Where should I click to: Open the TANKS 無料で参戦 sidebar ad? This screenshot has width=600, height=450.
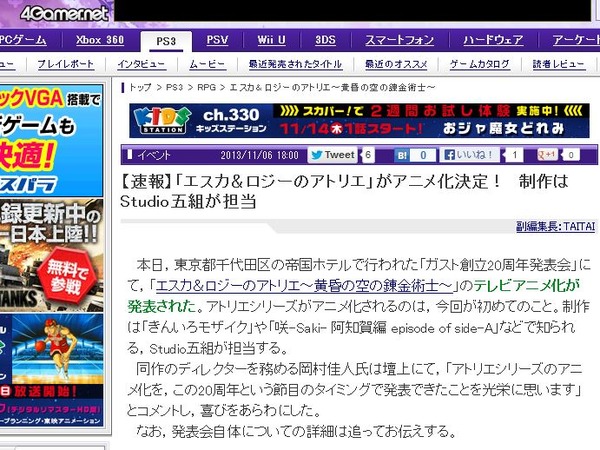pyautogui.click(x=51, y=255)
